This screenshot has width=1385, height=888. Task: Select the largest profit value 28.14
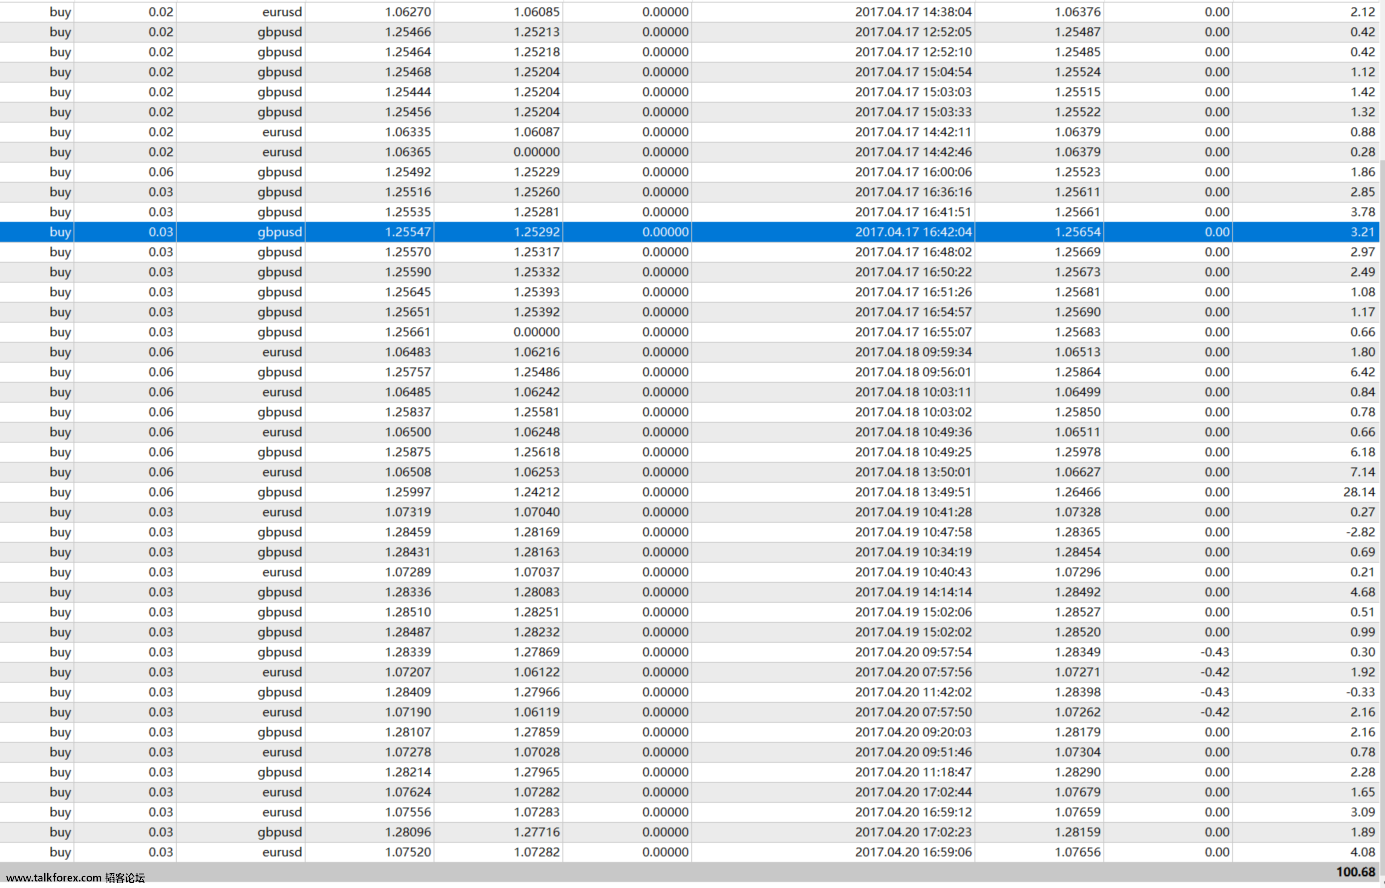tap(1359, 492)
